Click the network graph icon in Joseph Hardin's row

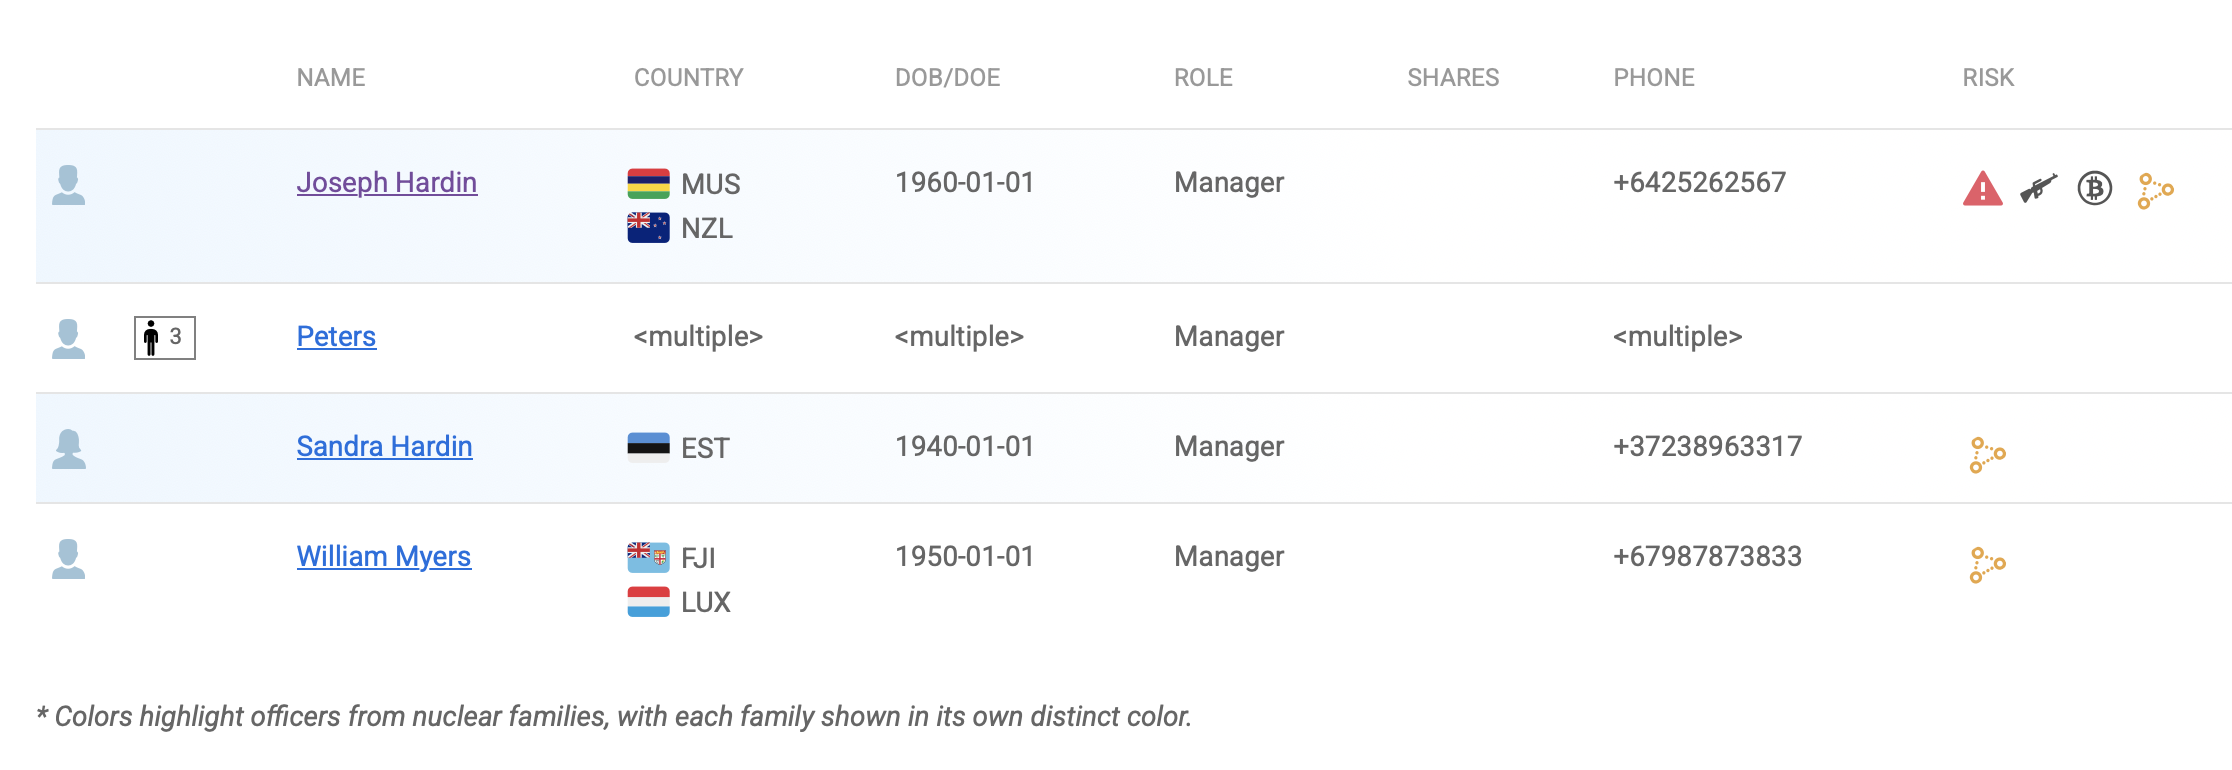[2155, 190]
